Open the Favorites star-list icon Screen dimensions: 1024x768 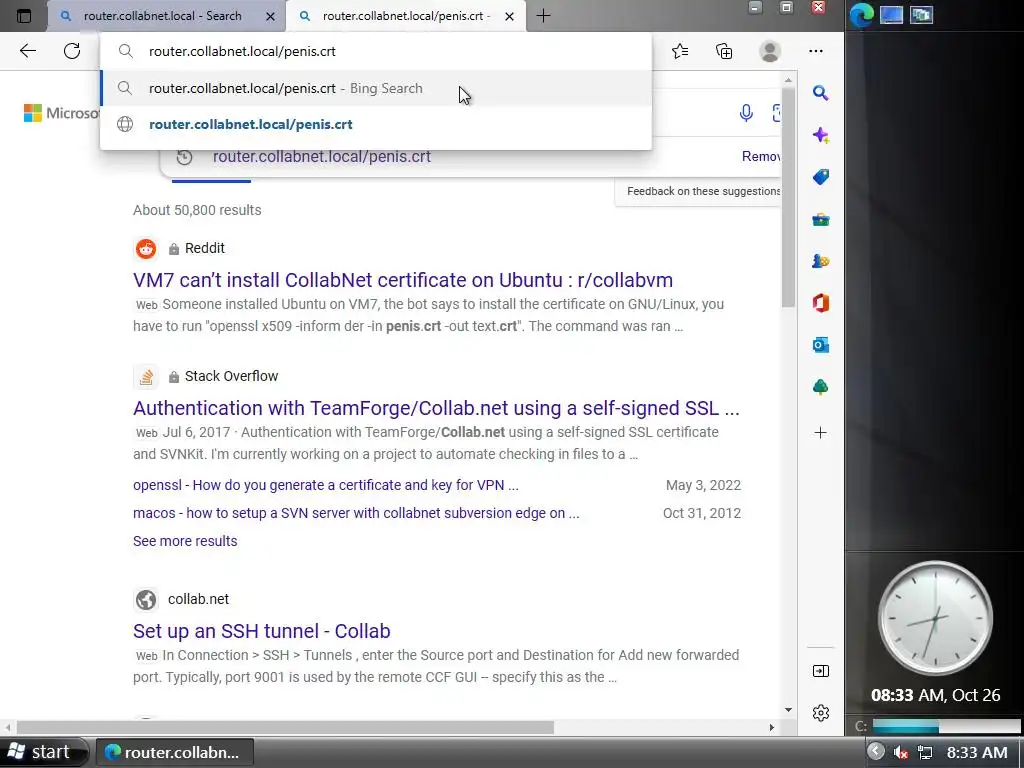point(680,51)
